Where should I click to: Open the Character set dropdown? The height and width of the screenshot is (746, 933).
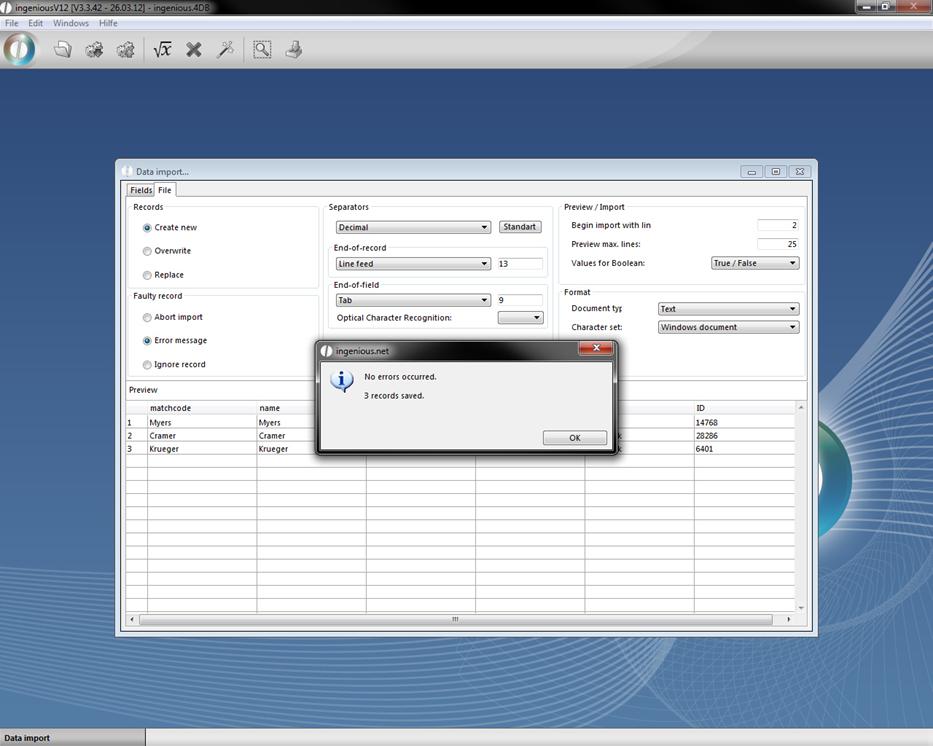point(728,327)
